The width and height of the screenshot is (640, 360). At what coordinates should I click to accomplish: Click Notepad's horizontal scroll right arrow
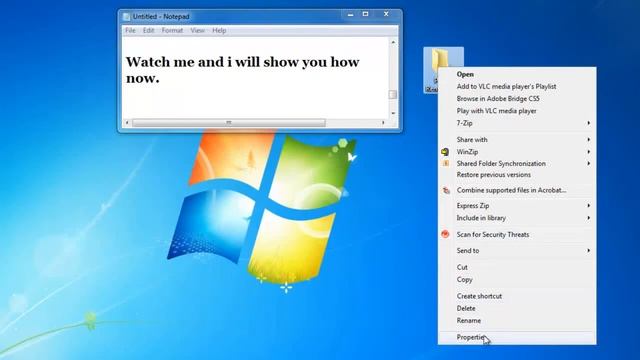pos(383,122)
